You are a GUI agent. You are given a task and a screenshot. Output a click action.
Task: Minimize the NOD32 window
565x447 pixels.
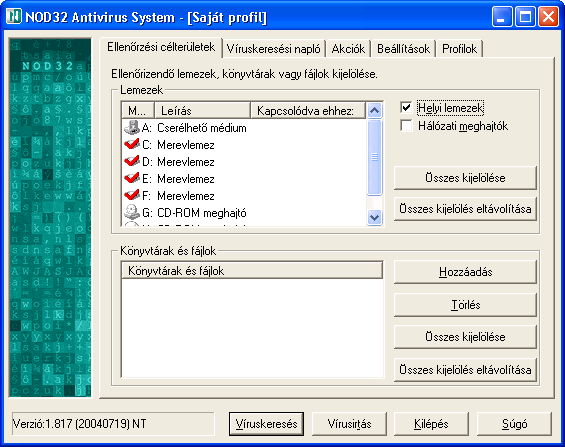(502, 17)
